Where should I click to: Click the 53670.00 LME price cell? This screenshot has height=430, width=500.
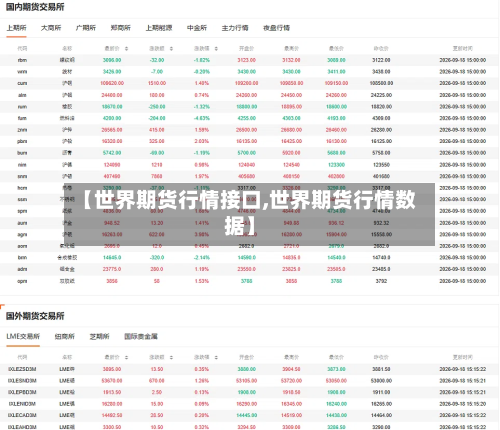coord(112,381)
